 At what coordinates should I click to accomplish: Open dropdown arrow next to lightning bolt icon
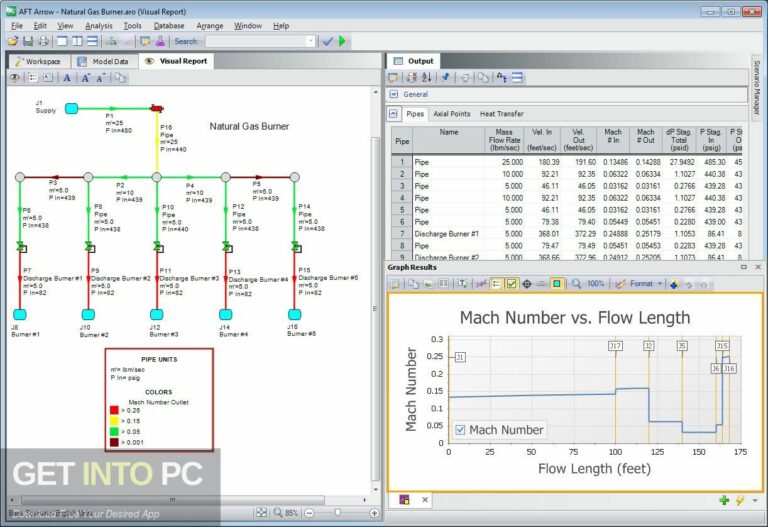(755, 500)
